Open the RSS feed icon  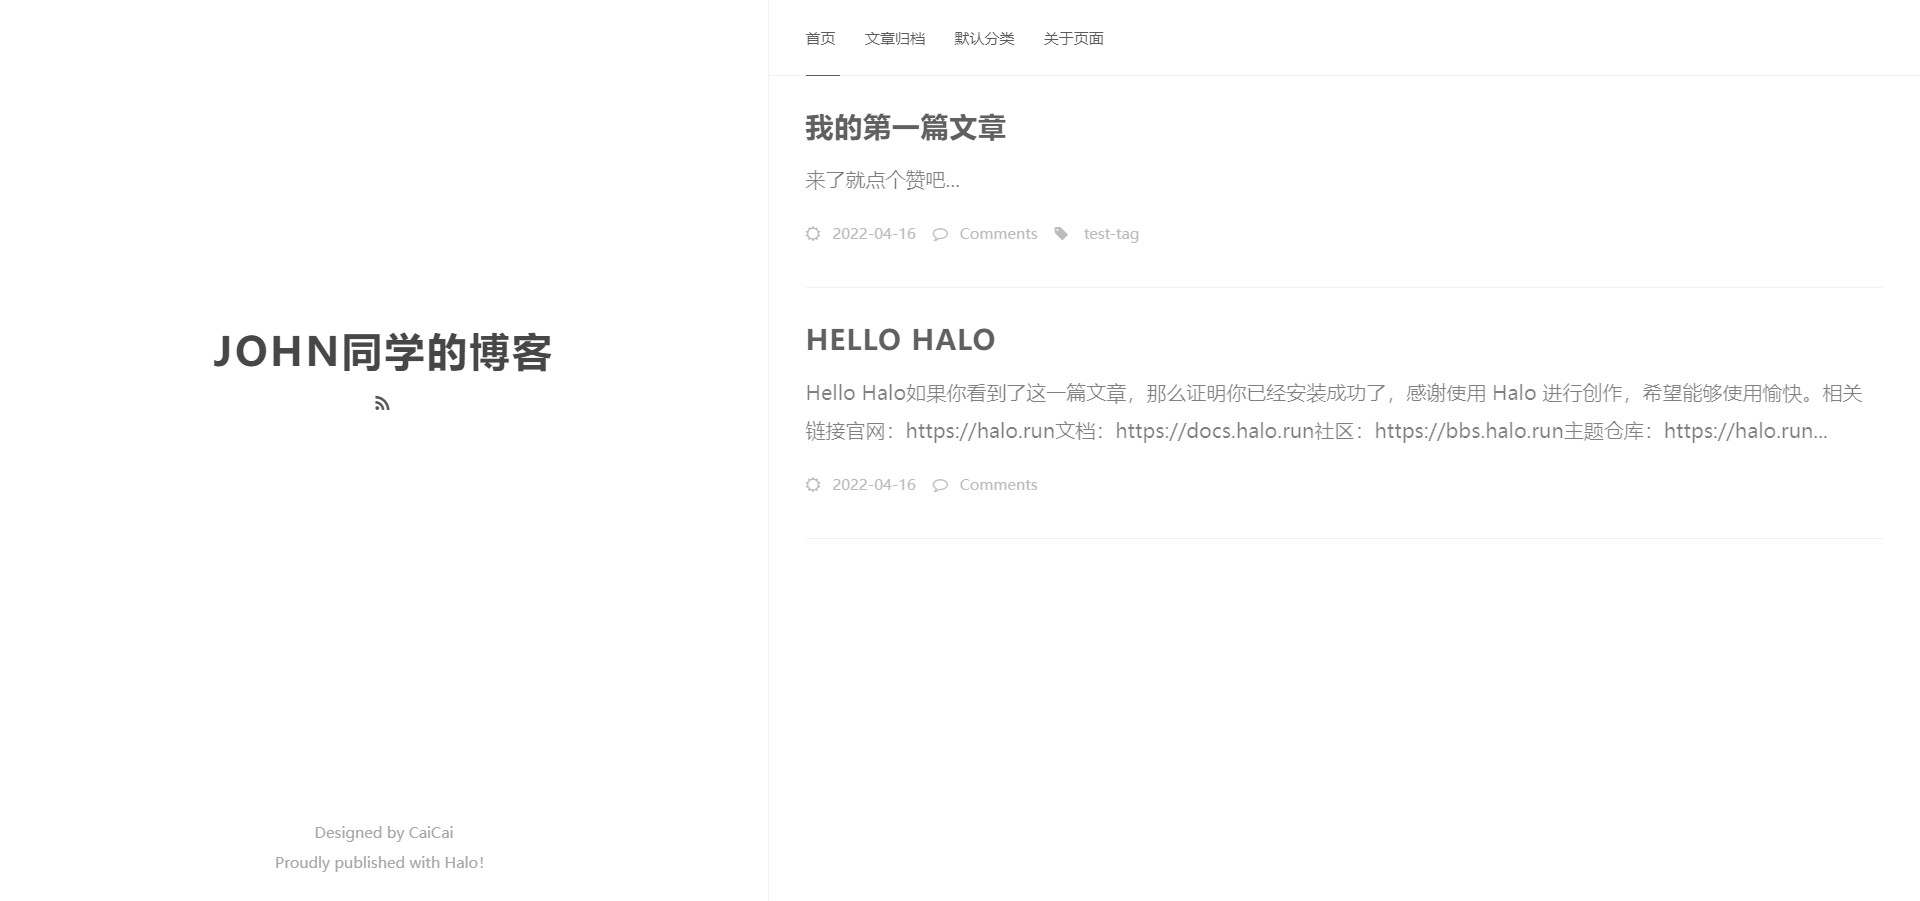(382, 403)
